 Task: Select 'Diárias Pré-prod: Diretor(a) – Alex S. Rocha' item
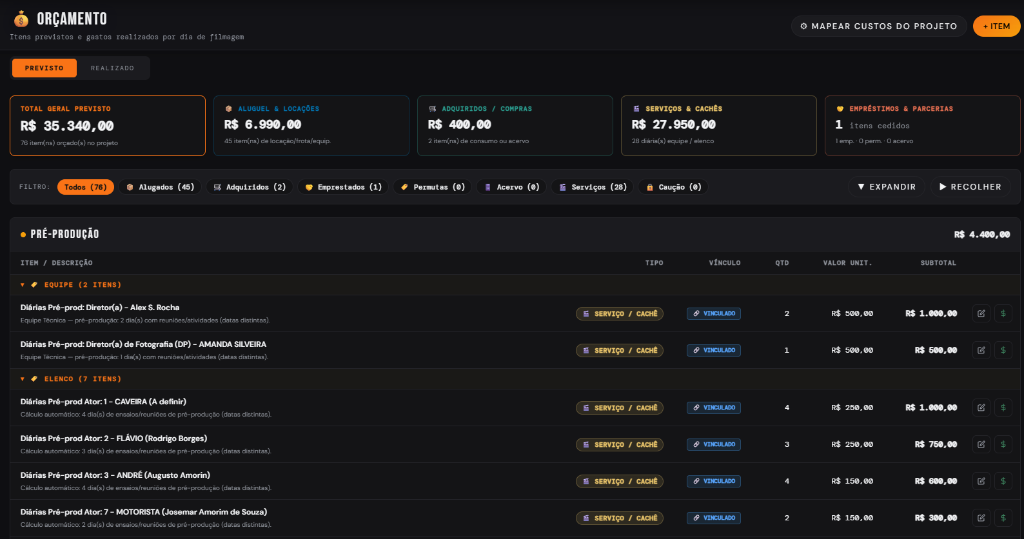point(100,308)
